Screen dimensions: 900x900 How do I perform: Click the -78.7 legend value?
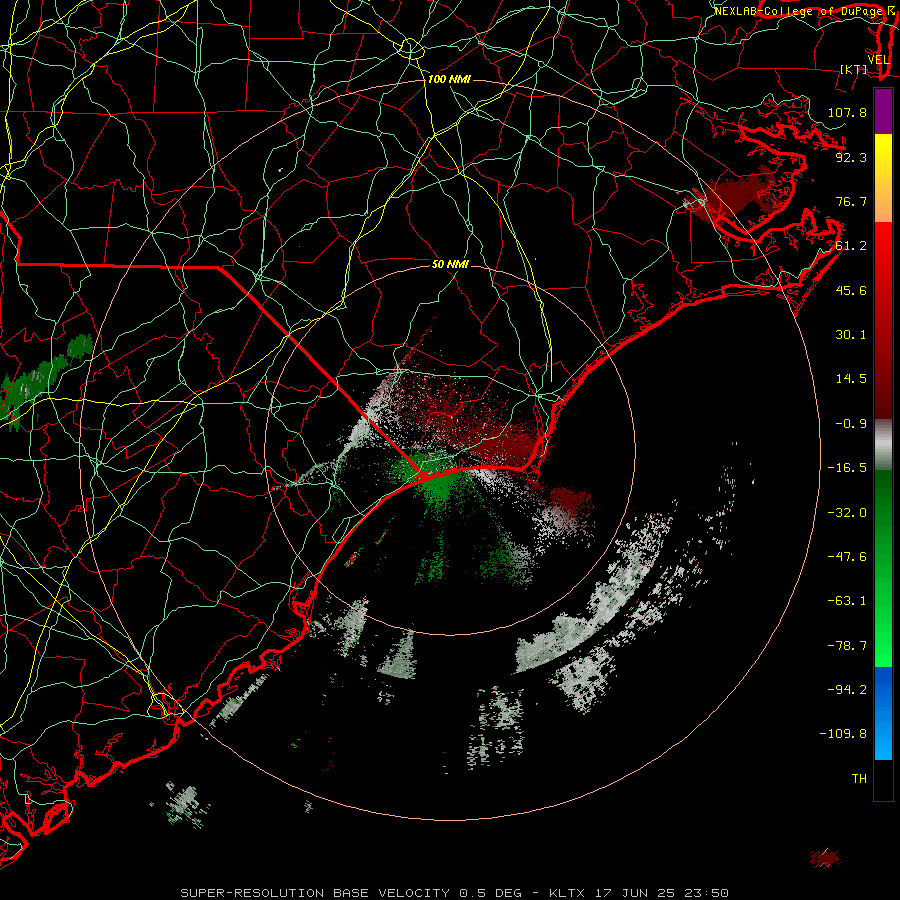pos(847,646)
